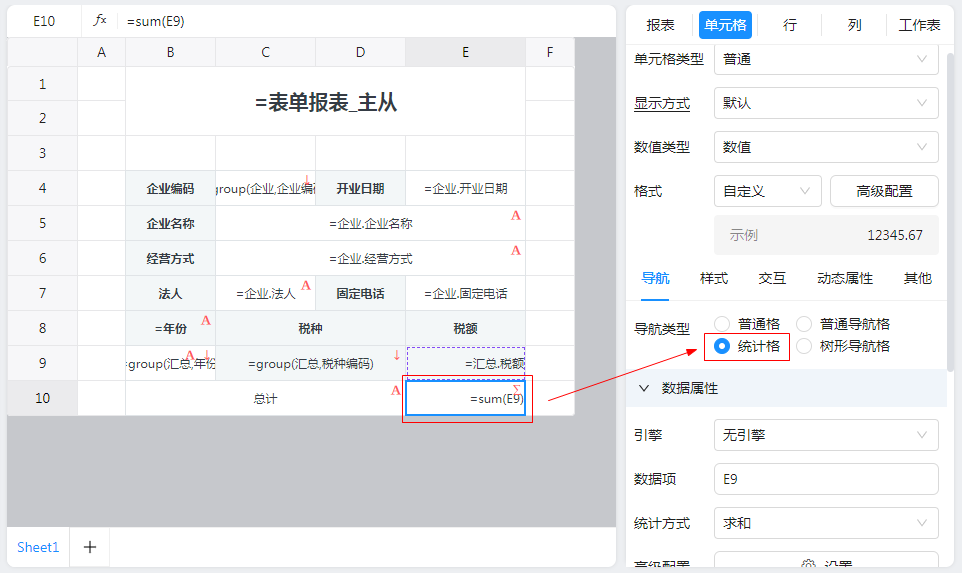This screenshot has width=962, height=573.
Task: Open the 动态属性 sub-tab
Action: point(845,278)
